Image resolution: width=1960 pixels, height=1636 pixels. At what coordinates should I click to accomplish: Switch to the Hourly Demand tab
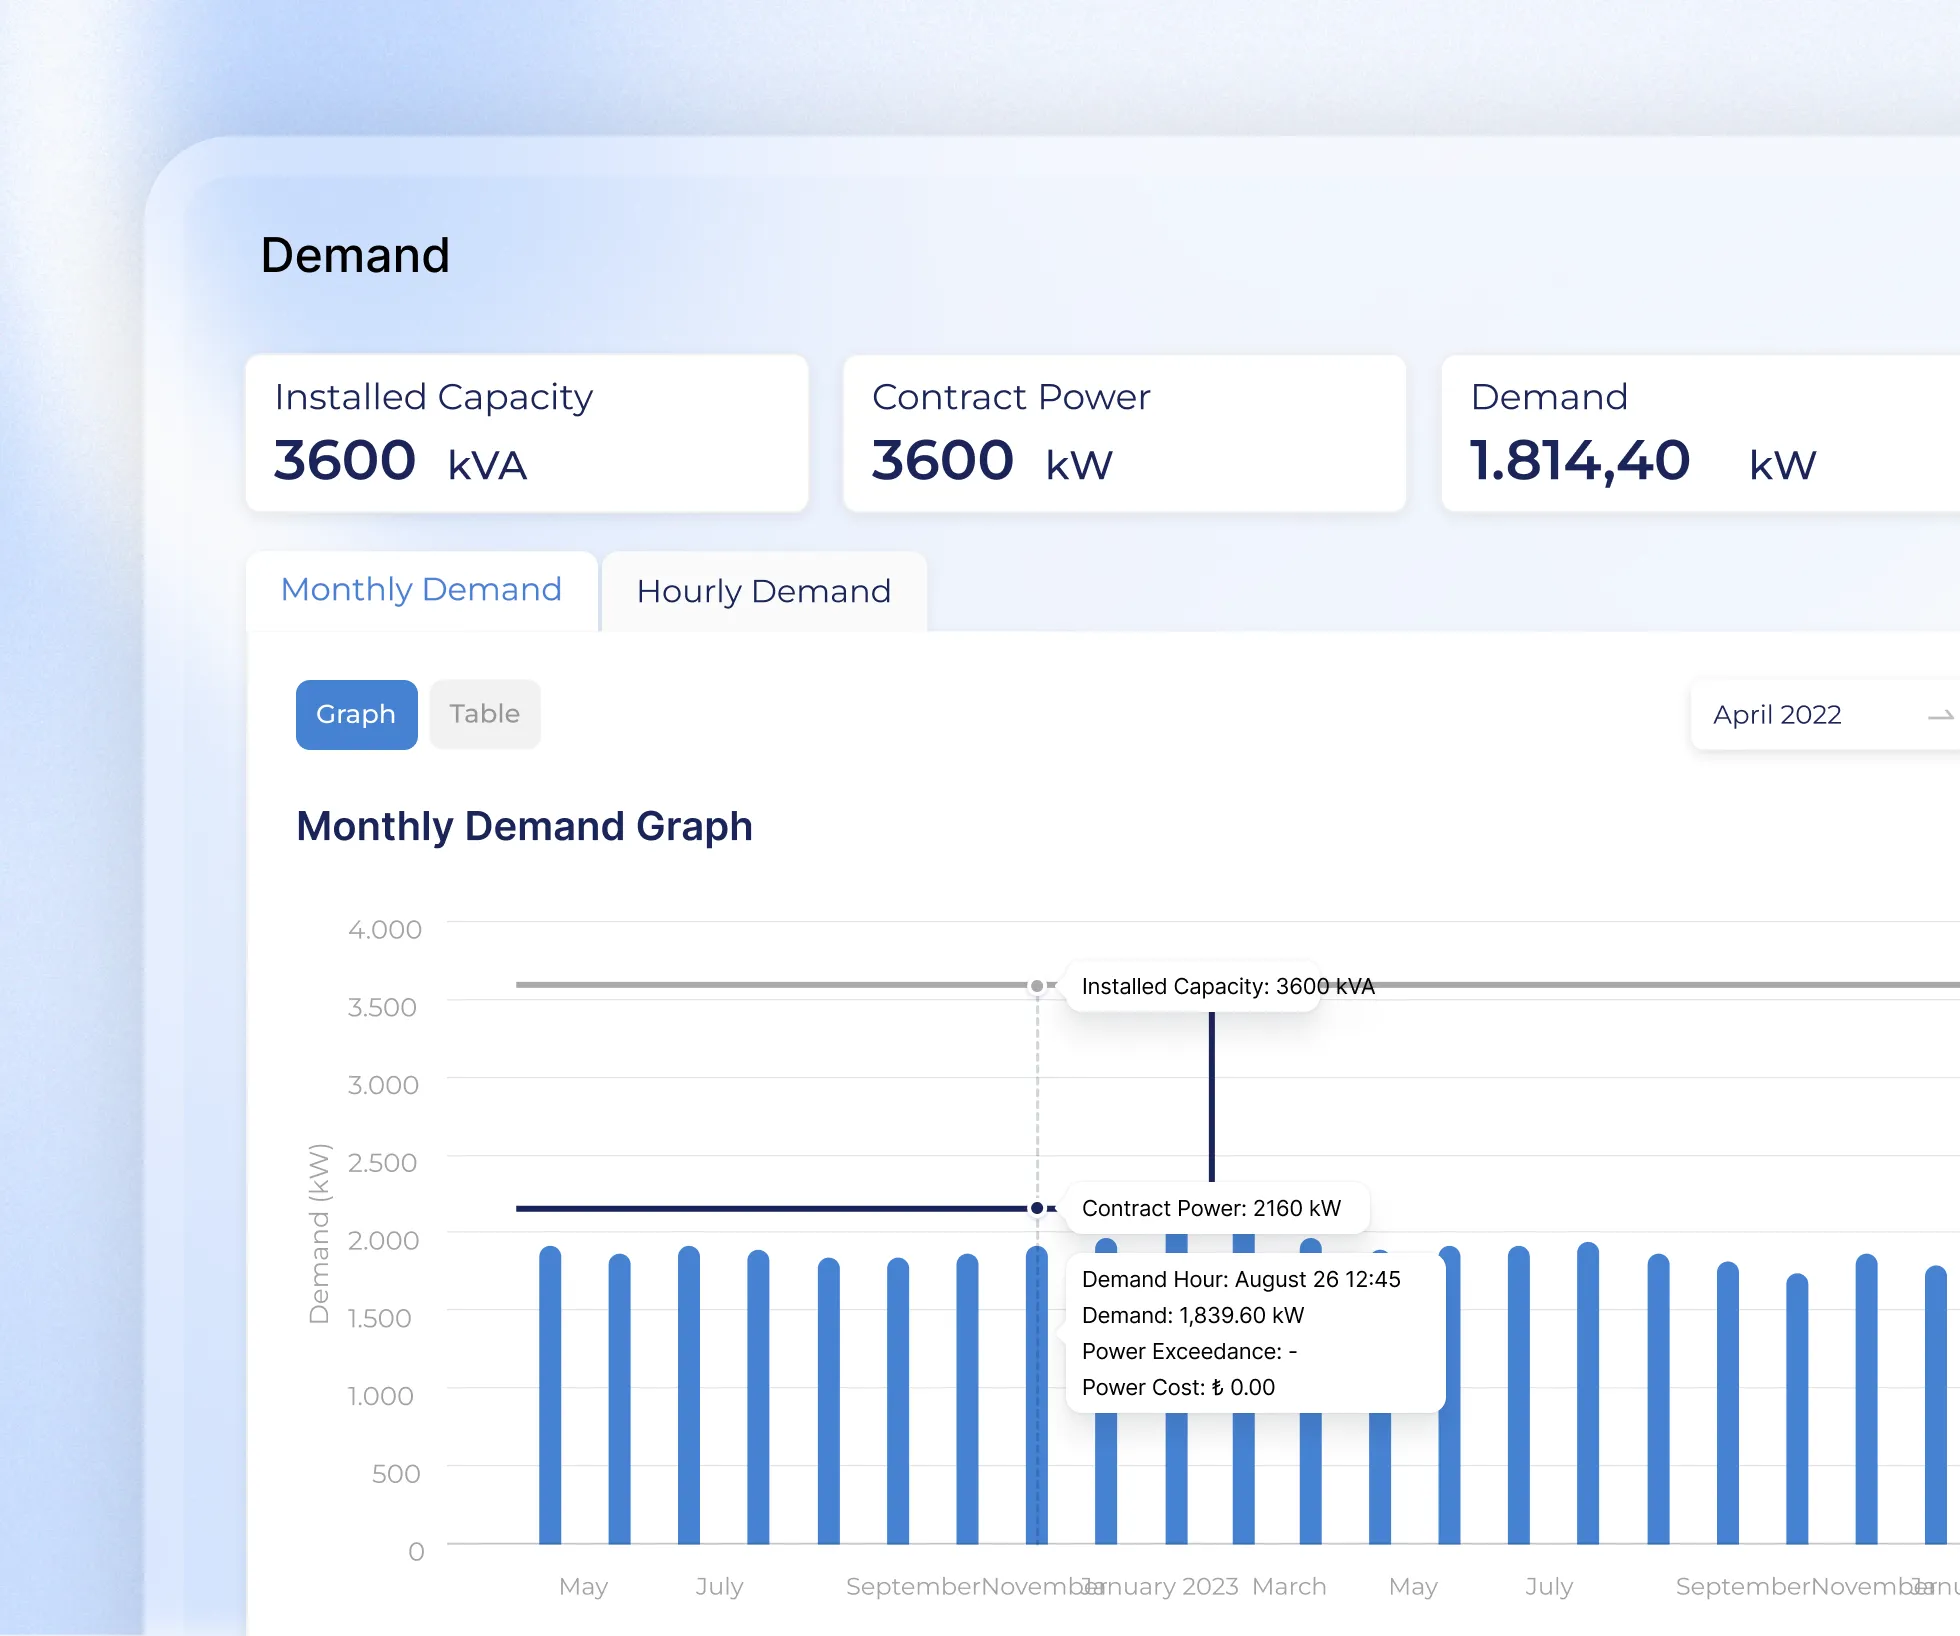[x=763, y=591]
